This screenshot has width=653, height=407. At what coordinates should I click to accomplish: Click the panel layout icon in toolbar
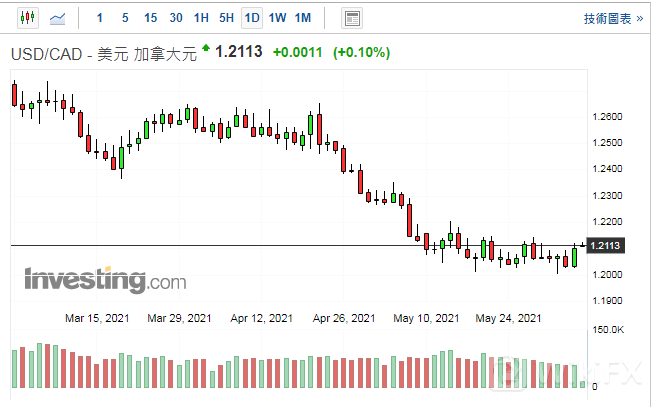[351, 17]
